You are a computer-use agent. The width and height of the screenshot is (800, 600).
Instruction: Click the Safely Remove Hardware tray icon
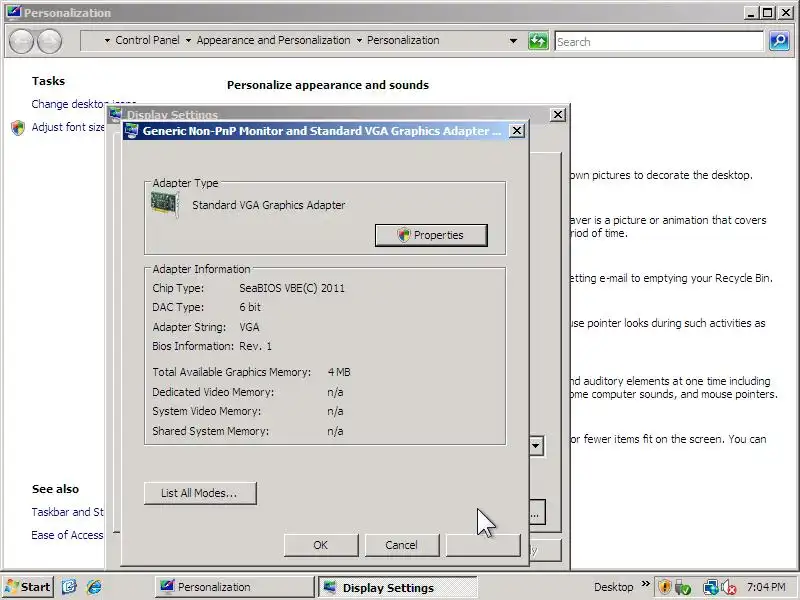(x=683, y=588)
